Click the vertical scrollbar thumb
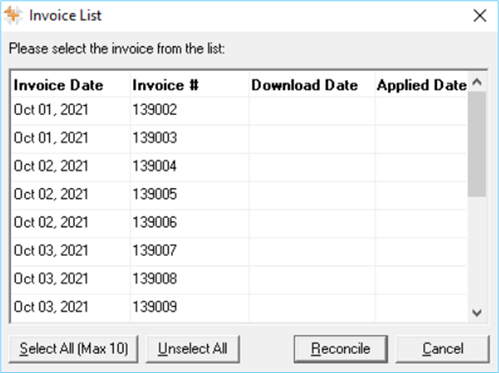The image size is (499, 373). pos(477,144)
